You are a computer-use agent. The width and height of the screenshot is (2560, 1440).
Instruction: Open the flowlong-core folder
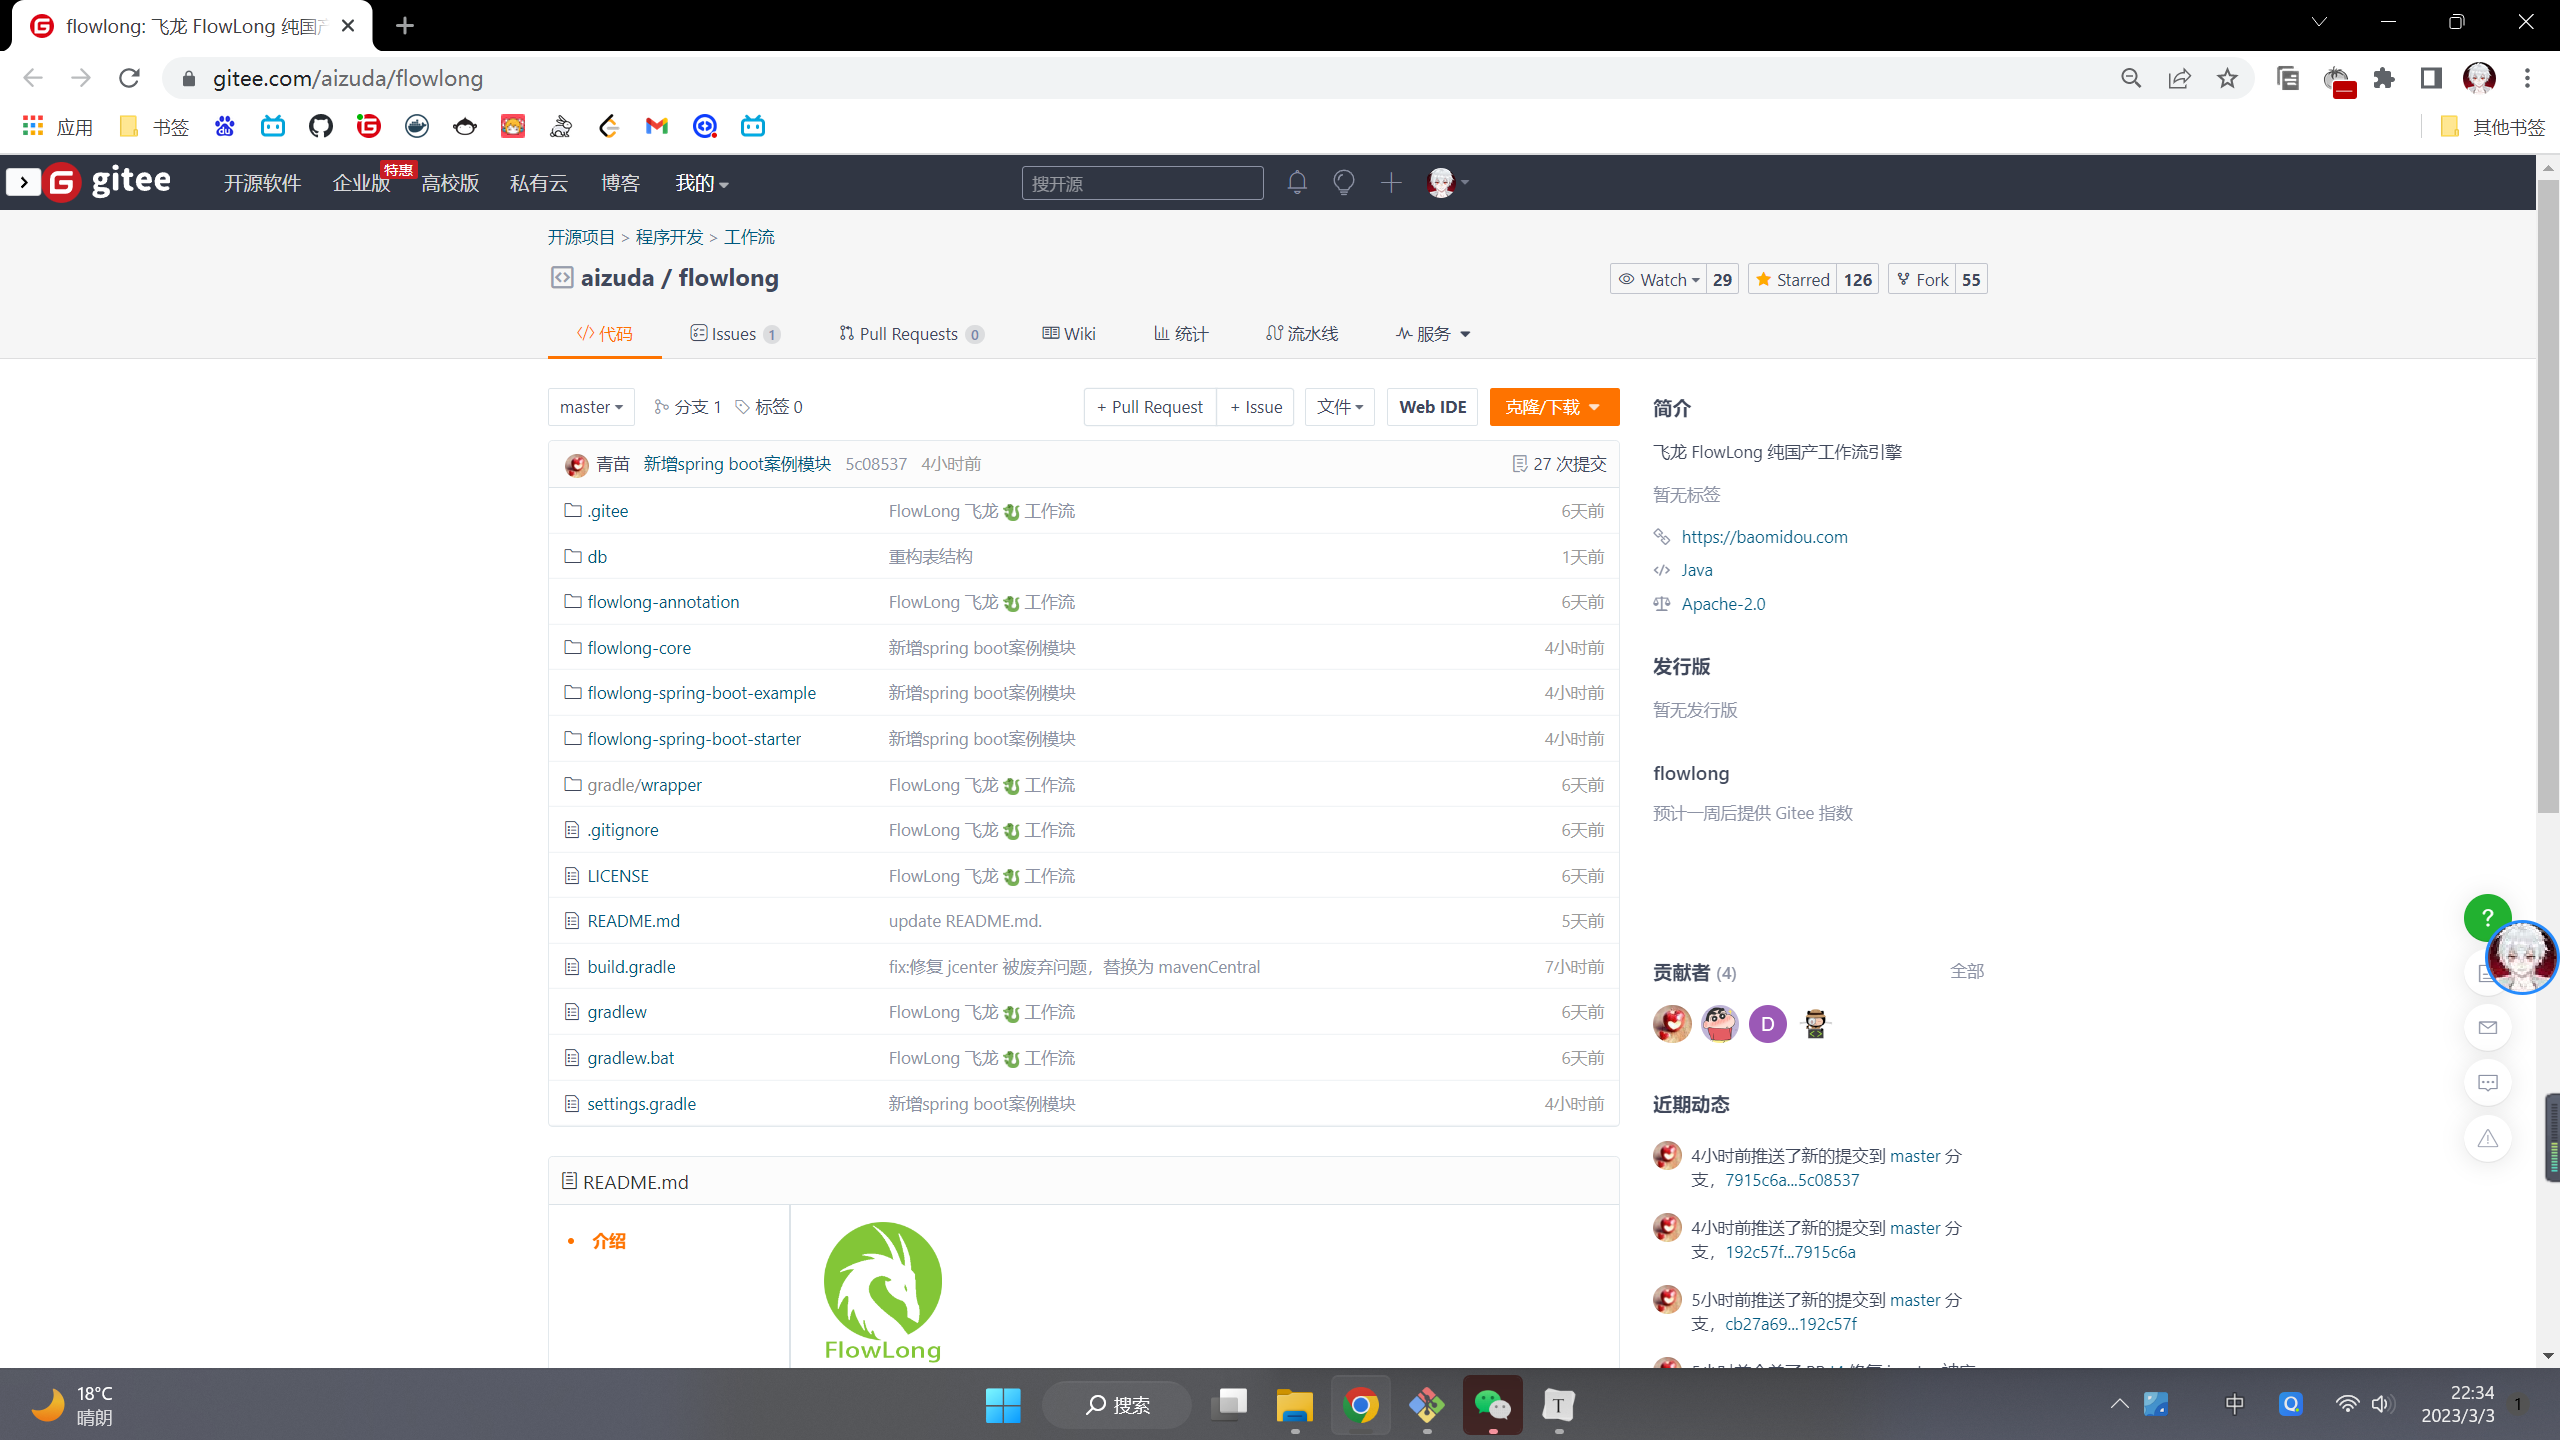click(638, 648)
